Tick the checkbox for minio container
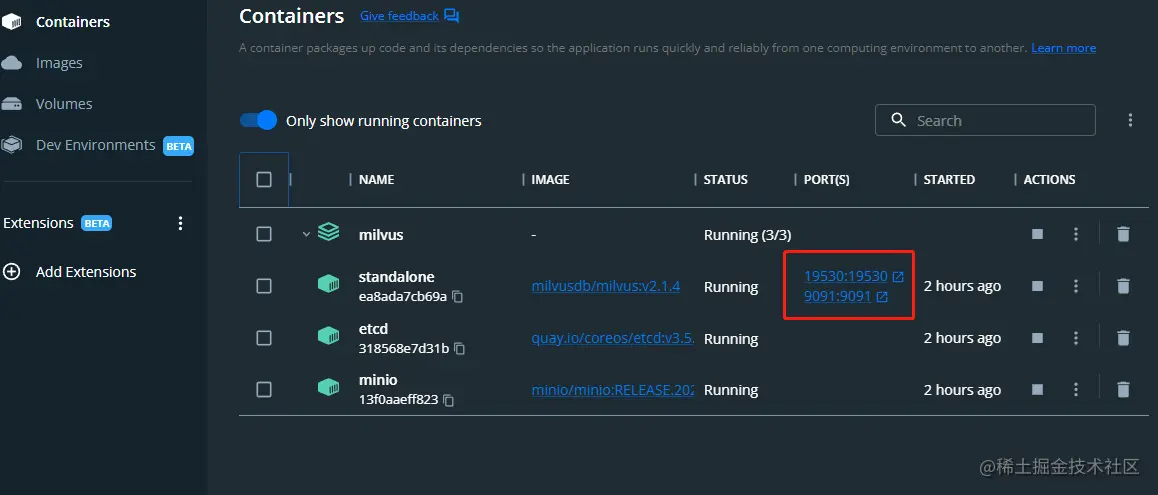This screenshot has width=1158, height=495. click(x=264, y=390)
